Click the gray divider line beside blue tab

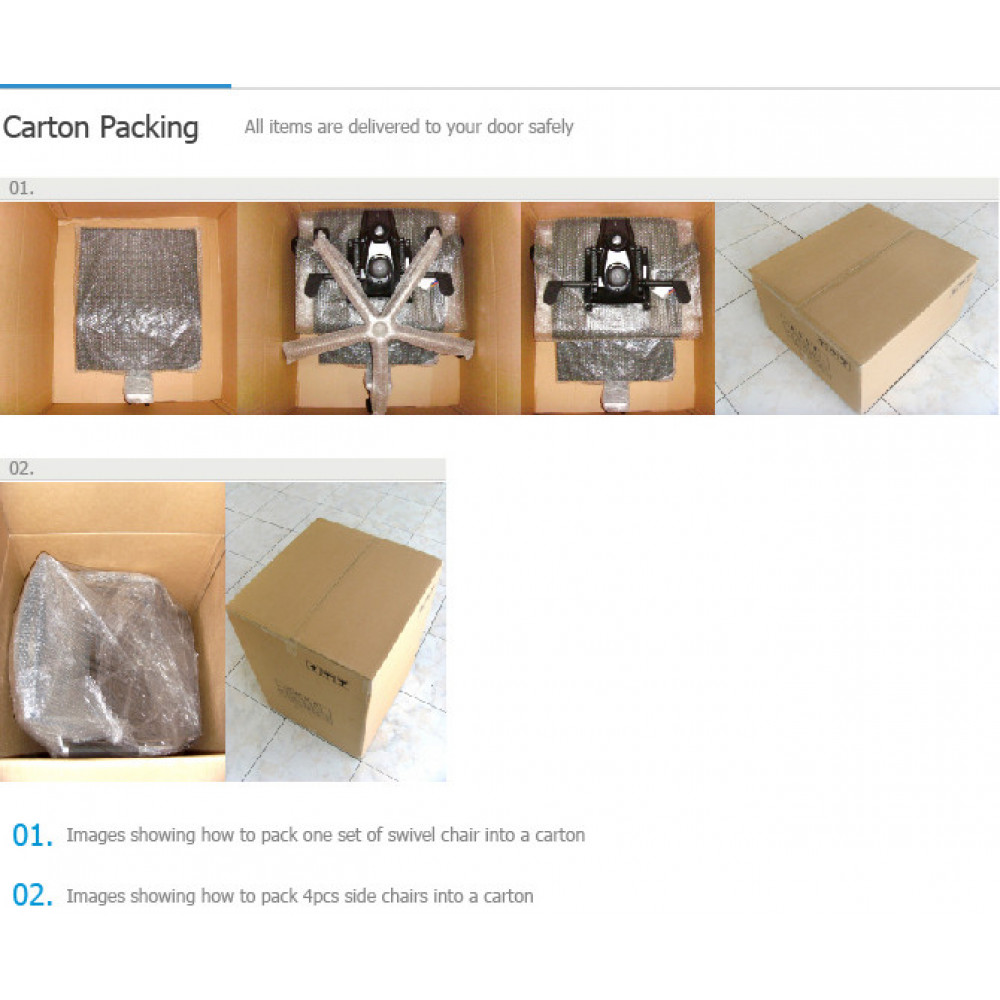point(615,88)
